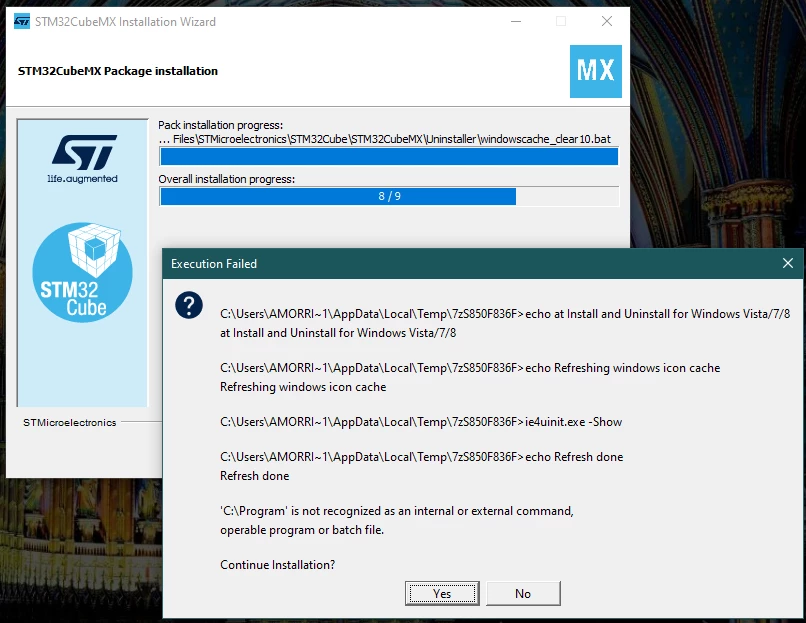Click the 'Continue Installation?' text
The width and height of the screenshot is (806, 623).
pyautogui.click(x=278, y=565)
